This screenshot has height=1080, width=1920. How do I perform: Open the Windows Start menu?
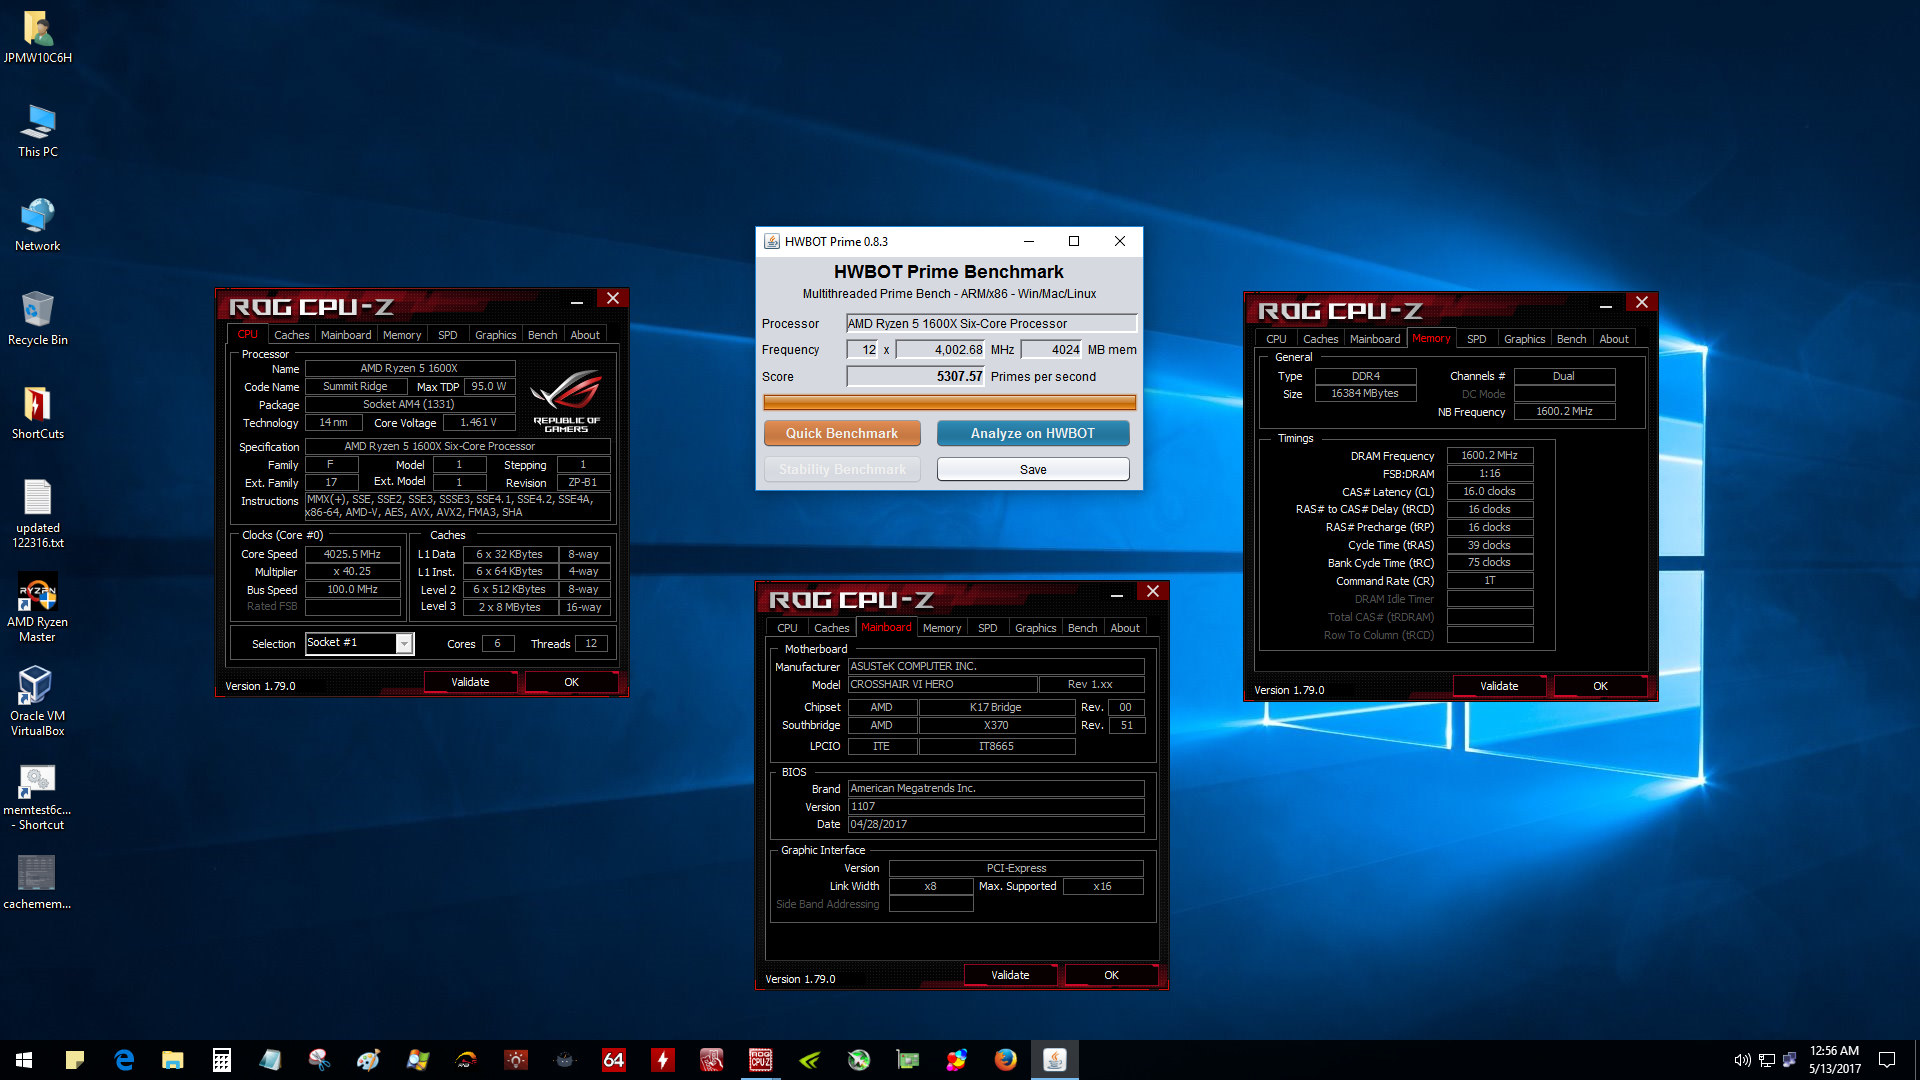point(24,1060)
